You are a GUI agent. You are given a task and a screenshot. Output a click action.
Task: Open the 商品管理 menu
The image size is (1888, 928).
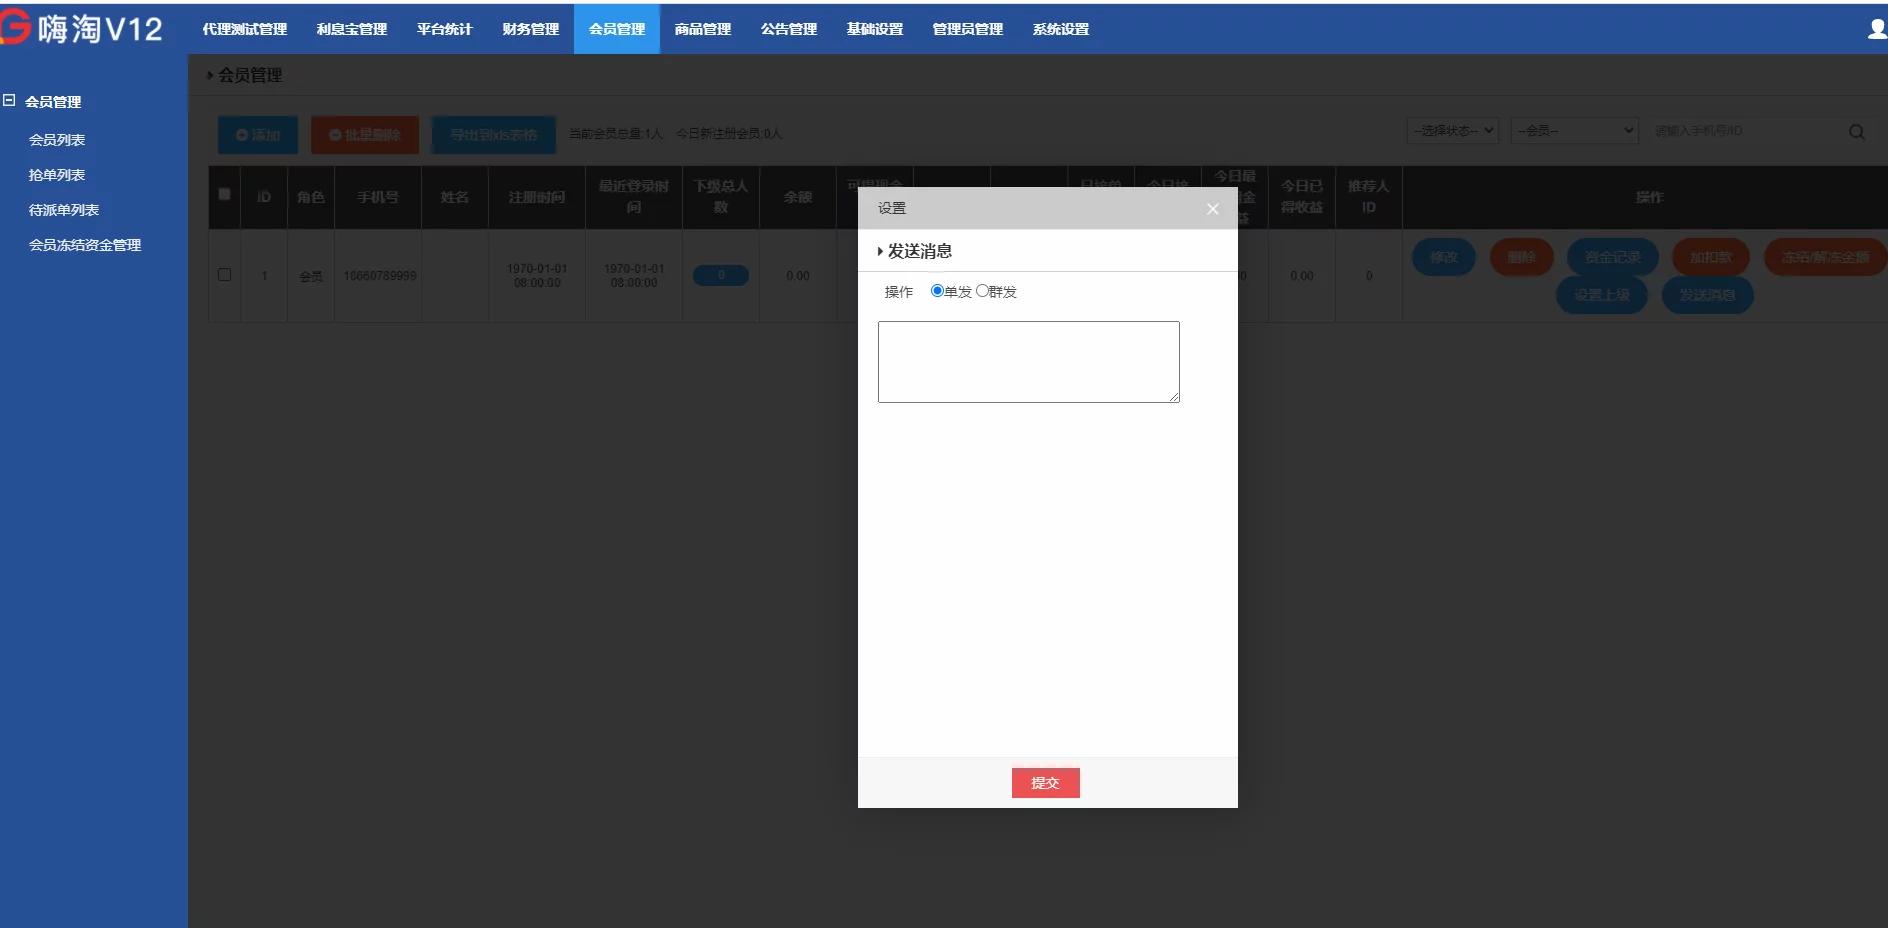702,29
